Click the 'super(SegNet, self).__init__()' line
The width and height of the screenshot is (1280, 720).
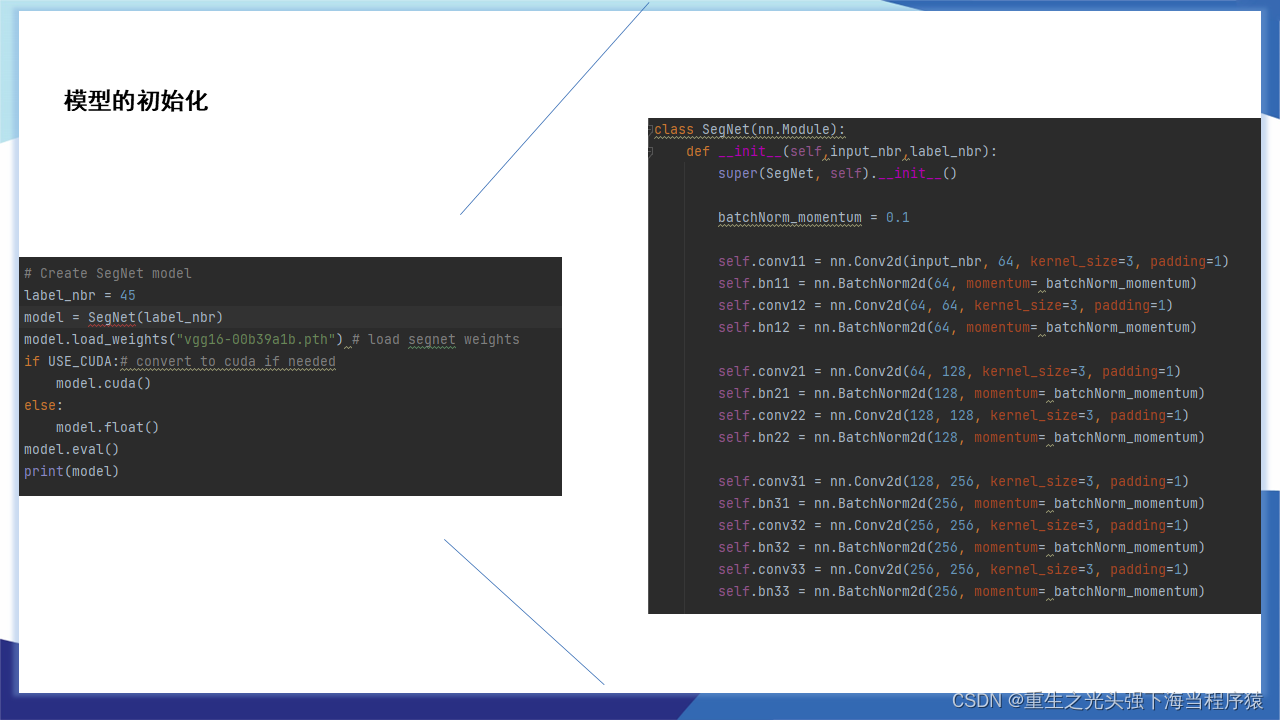click(x=838, y=174)
